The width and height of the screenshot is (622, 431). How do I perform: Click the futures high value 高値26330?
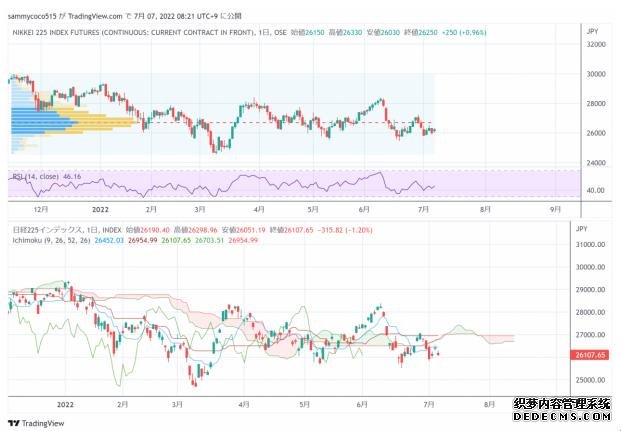click(x=345, y=33)
